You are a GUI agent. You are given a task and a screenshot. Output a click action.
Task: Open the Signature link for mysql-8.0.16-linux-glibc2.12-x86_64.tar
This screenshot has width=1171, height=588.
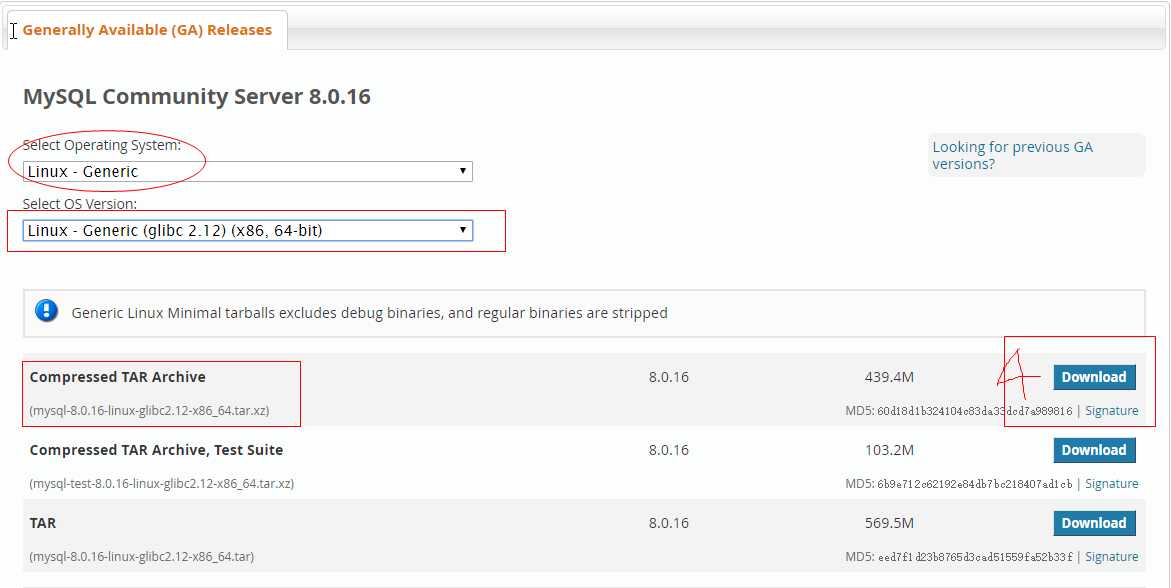pyautogui.click(x=1111, y=557)
